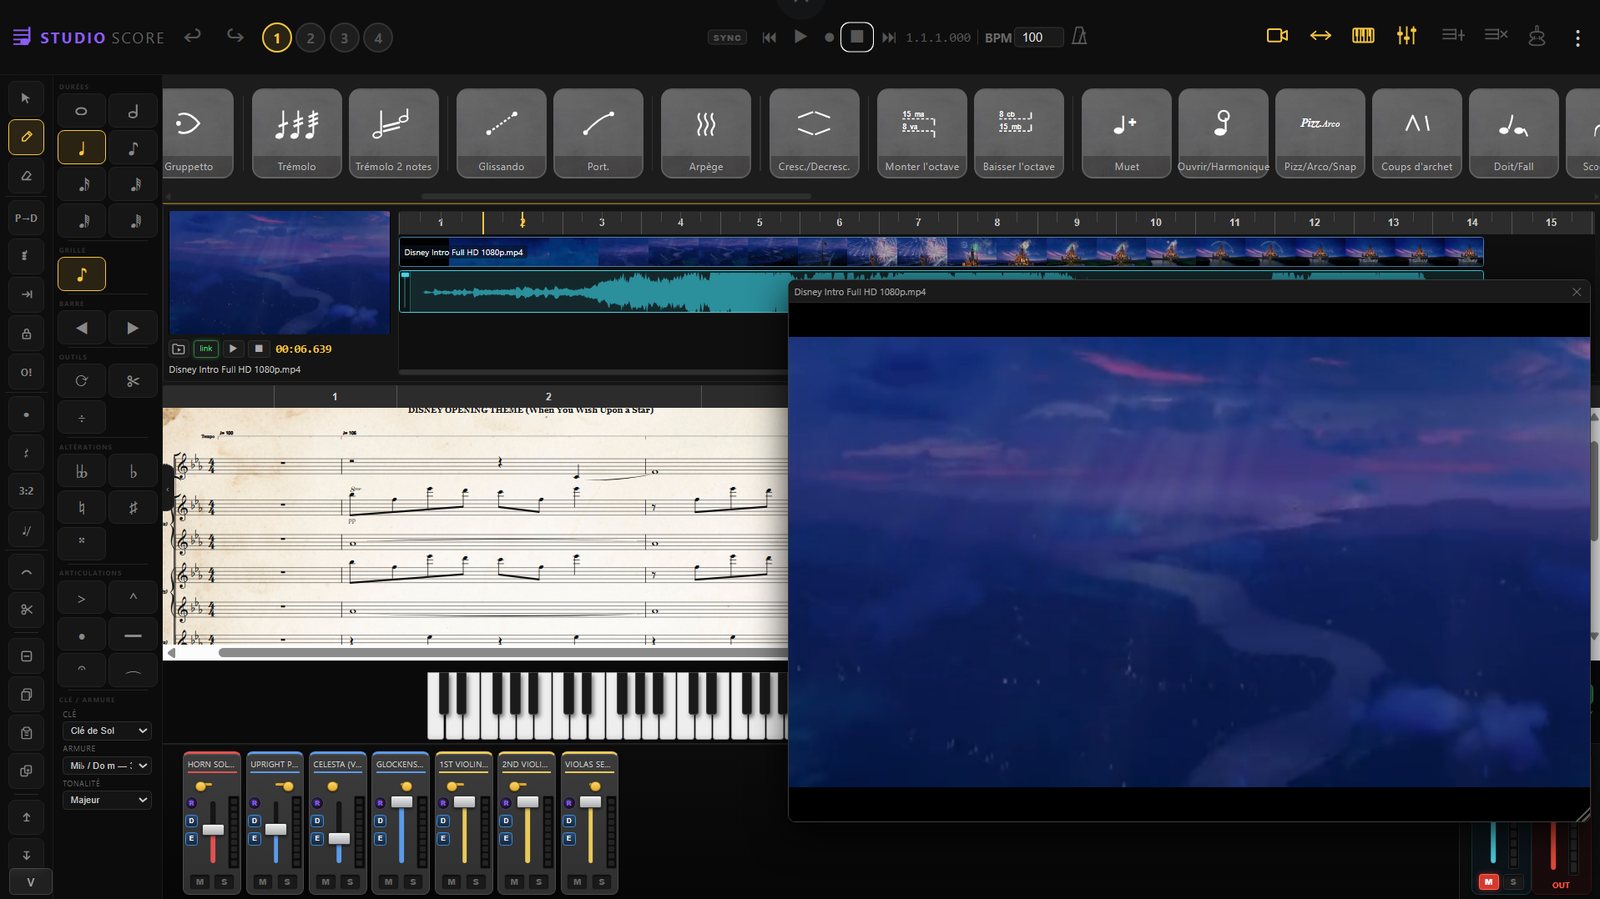
Task: Expand the V button at sidebar bottom
Action: click(30, 882)
